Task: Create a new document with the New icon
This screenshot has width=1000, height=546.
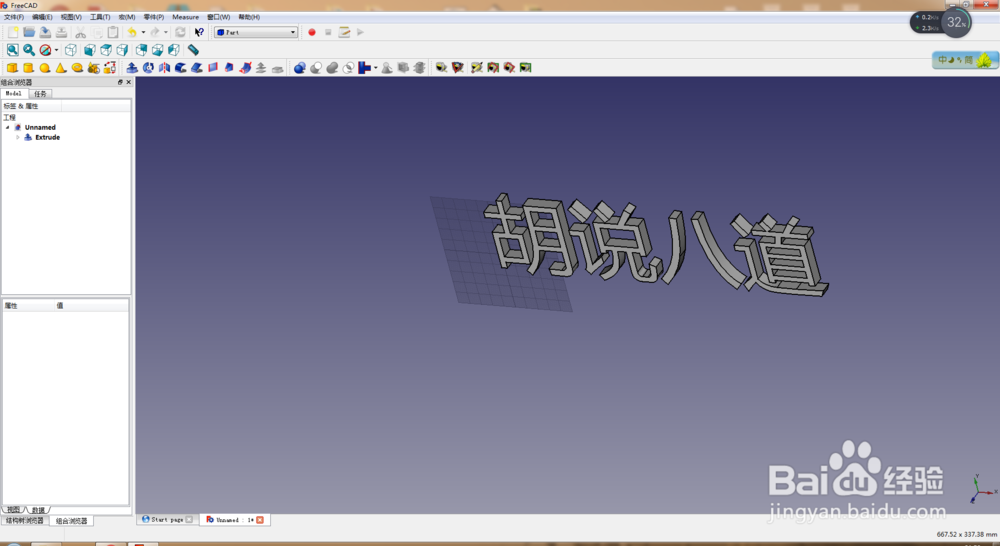Action: click(x=13, y=32)
